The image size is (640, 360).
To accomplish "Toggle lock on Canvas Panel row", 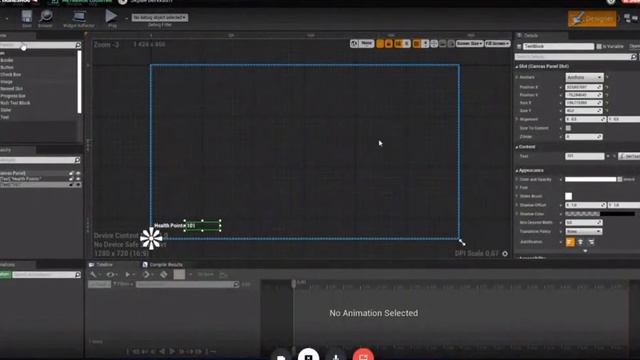I will tap(71, 173).
